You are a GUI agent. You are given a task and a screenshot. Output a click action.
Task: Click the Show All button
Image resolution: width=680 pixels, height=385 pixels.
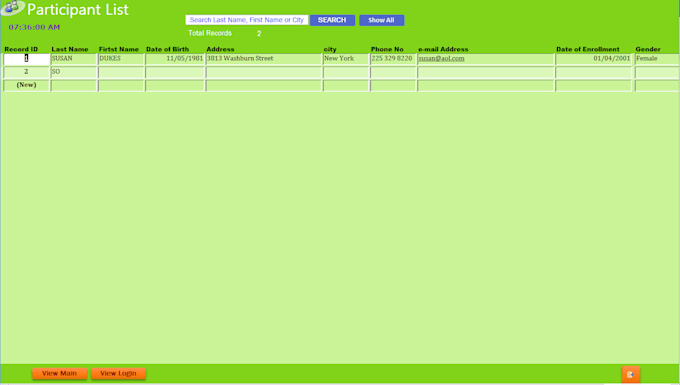click(x=382, y=20)
